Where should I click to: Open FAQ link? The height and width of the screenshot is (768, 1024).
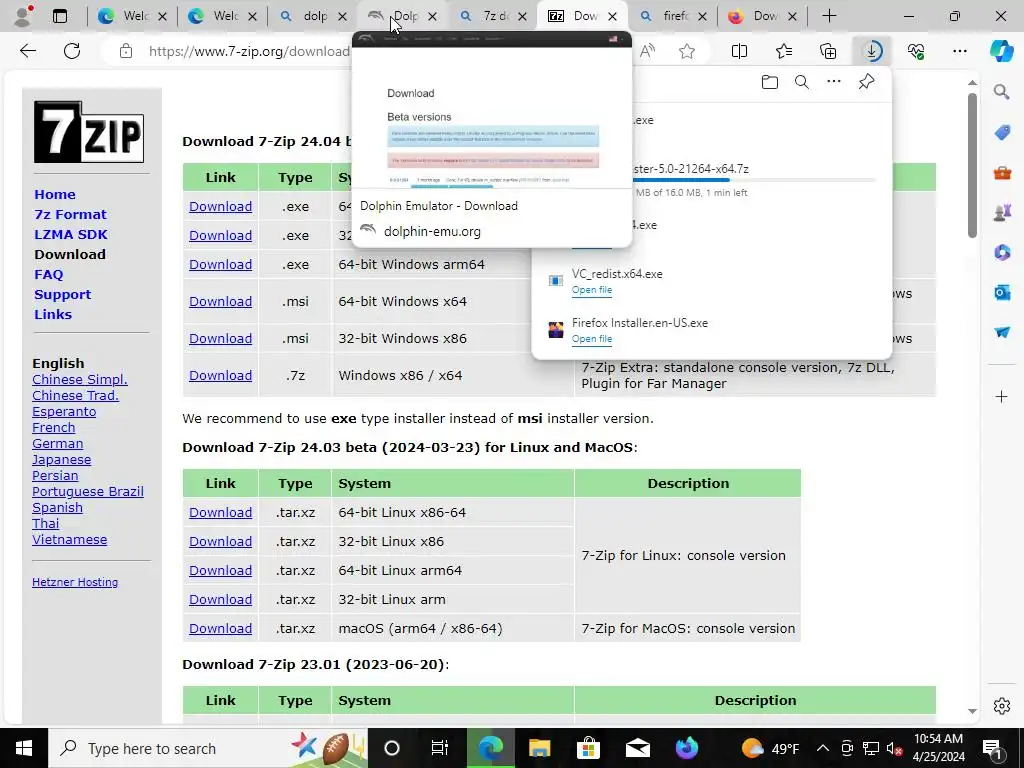pos(49,274)
